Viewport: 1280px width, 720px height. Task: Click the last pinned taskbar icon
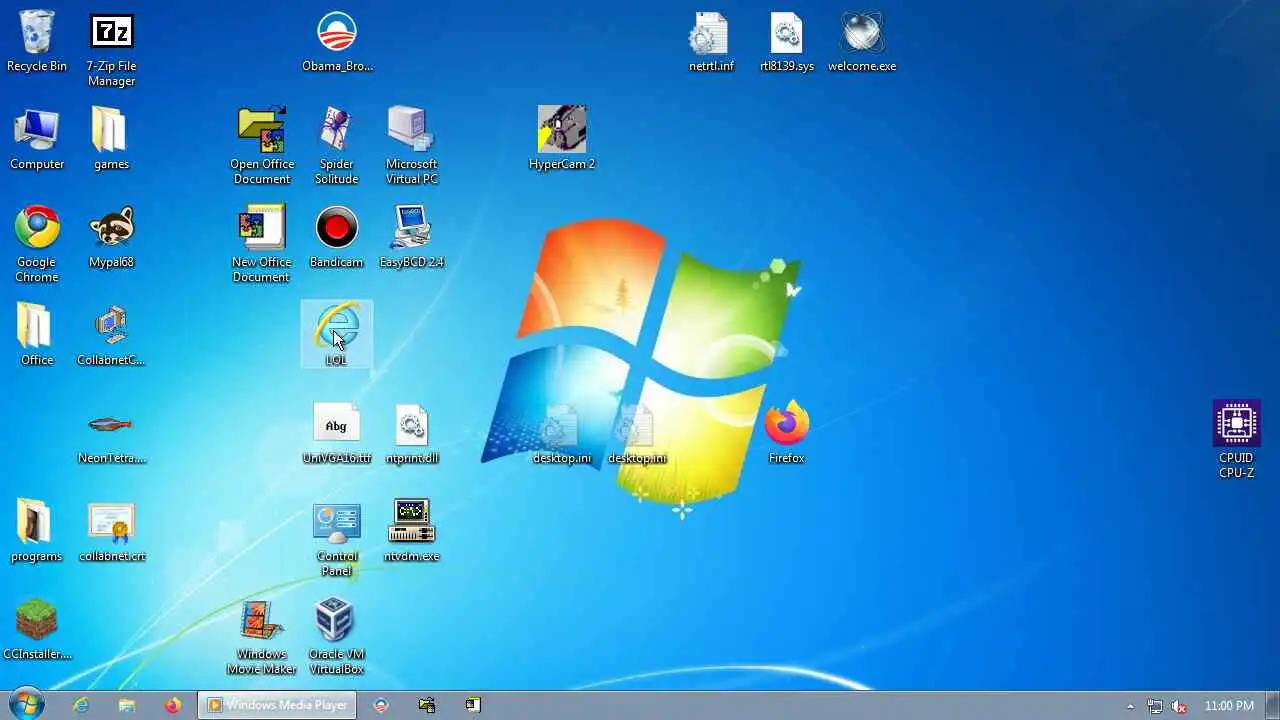click(473, 705)
